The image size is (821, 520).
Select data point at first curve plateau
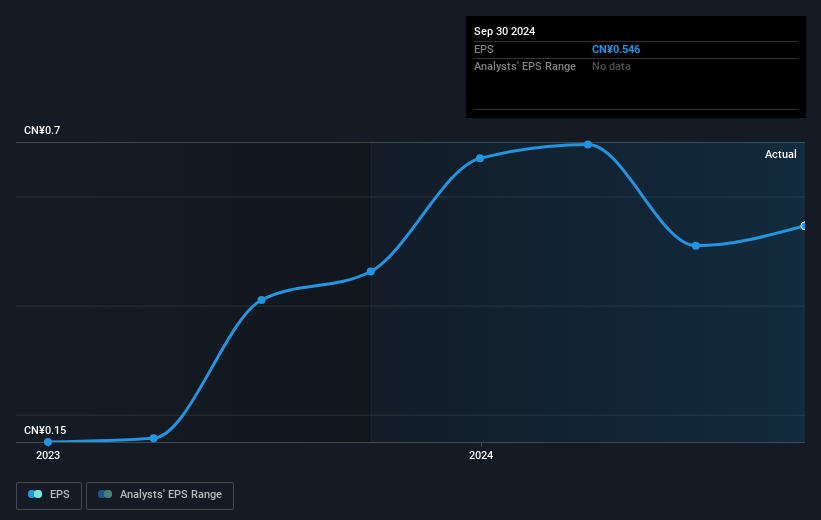(x=261, y=300)
